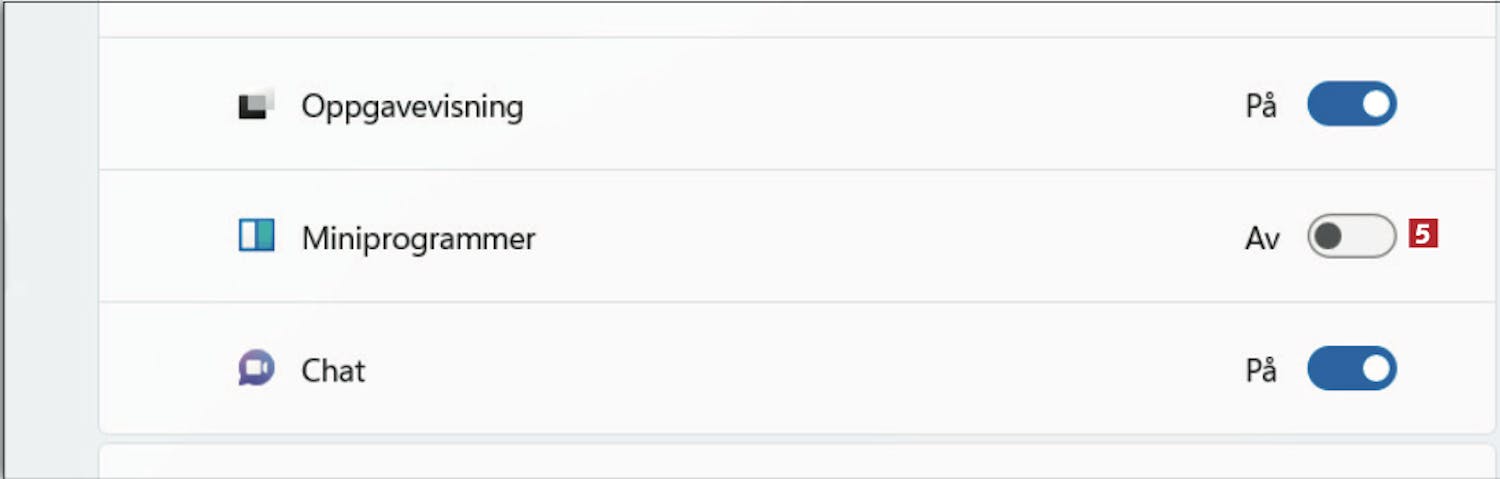Disable the Chat toggle switch
This screenshot has width=1500, height=479.
click(1352, 369)
